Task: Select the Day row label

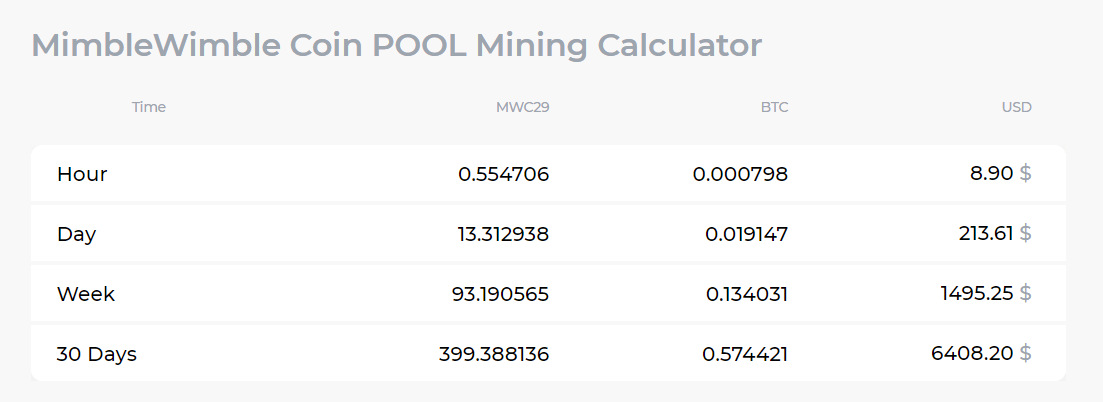Action: (x=76, y=234)
